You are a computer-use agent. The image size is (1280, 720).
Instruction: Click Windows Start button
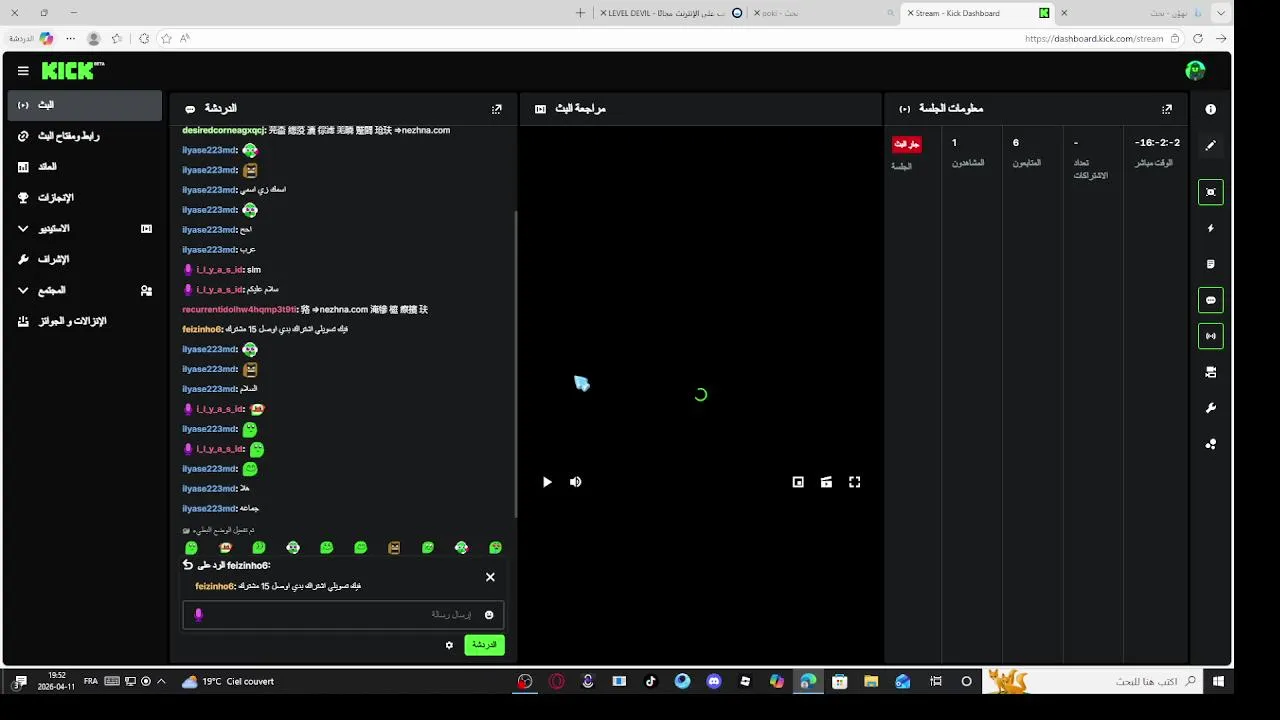tap(1219, 681)
